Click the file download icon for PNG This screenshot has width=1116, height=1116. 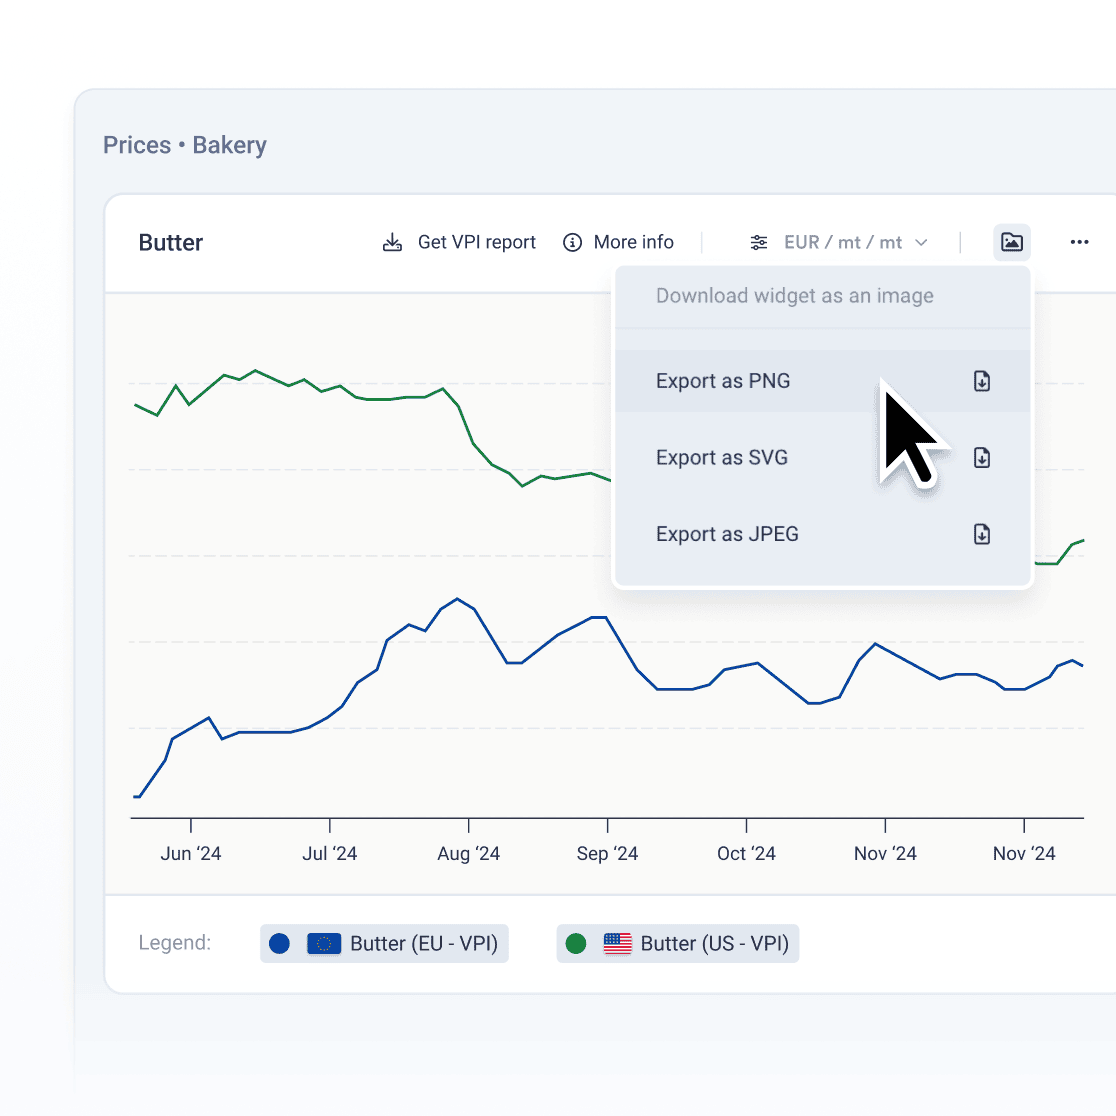(x=982, y=381)
